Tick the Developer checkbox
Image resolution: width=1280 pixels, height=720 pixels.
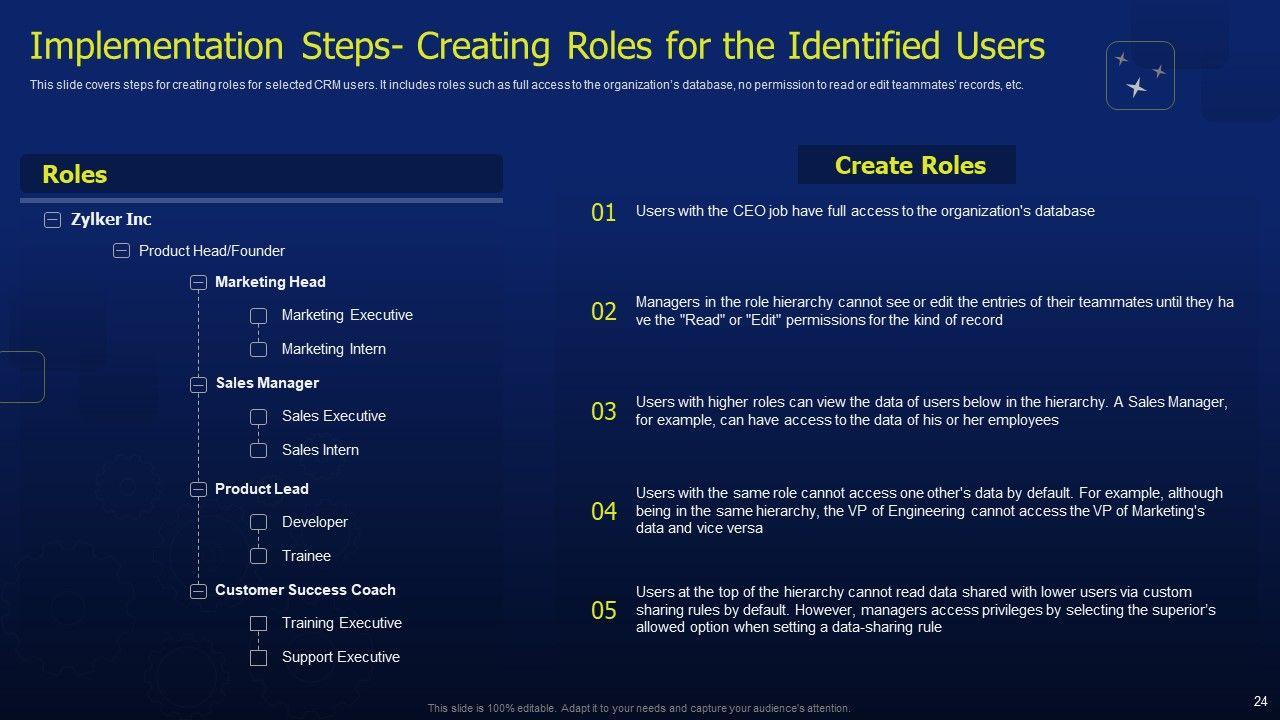click(x=258, y=523)
